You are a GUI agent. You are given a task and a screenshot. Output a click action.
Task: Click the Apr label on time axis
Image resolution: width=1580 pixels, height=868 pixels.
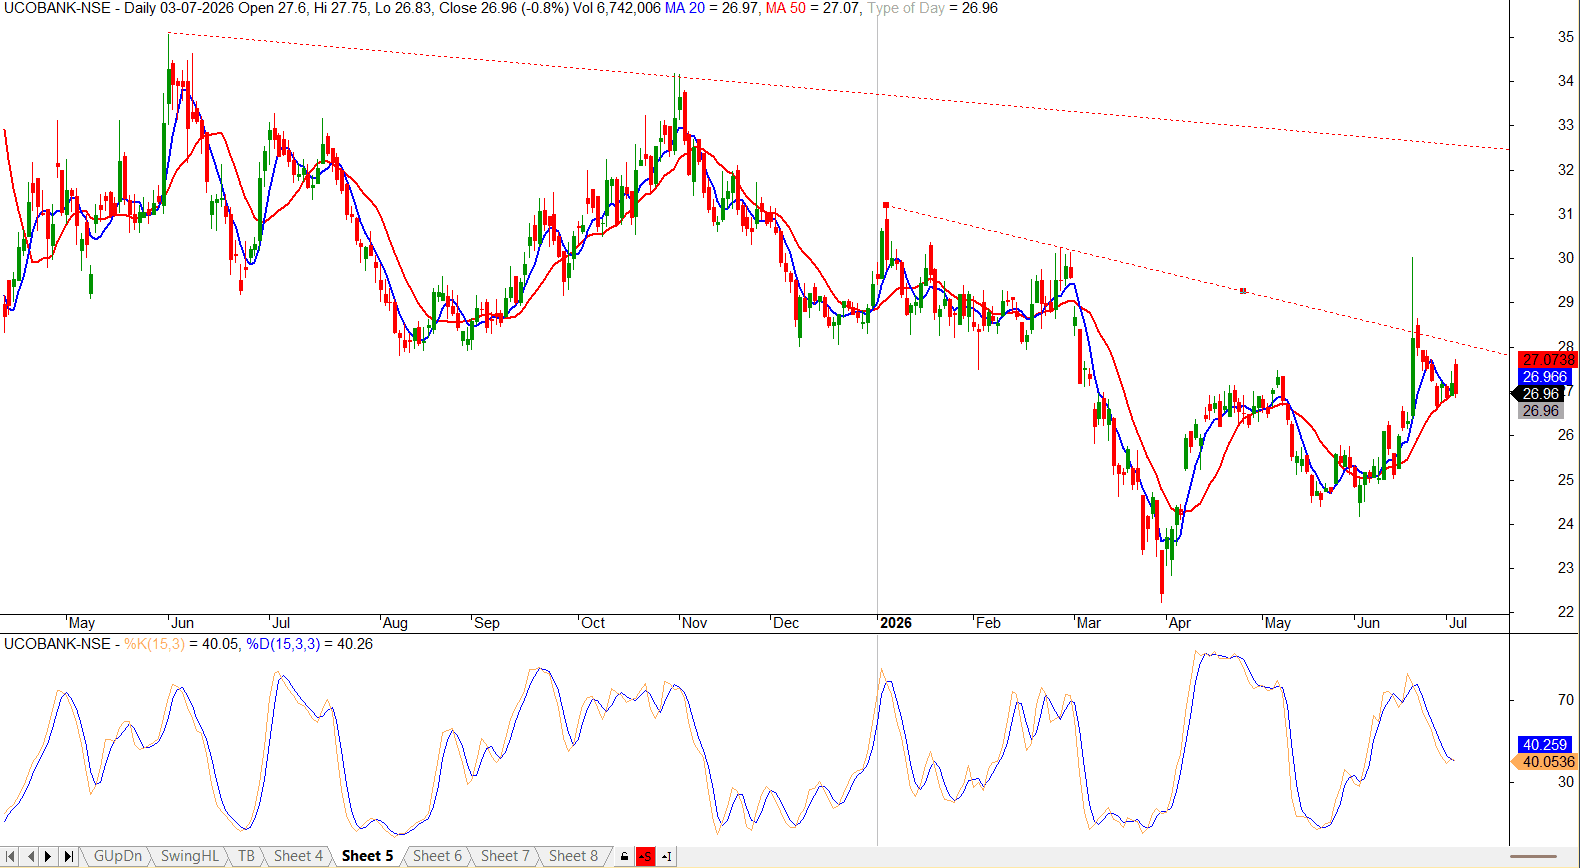[1180, 623]
